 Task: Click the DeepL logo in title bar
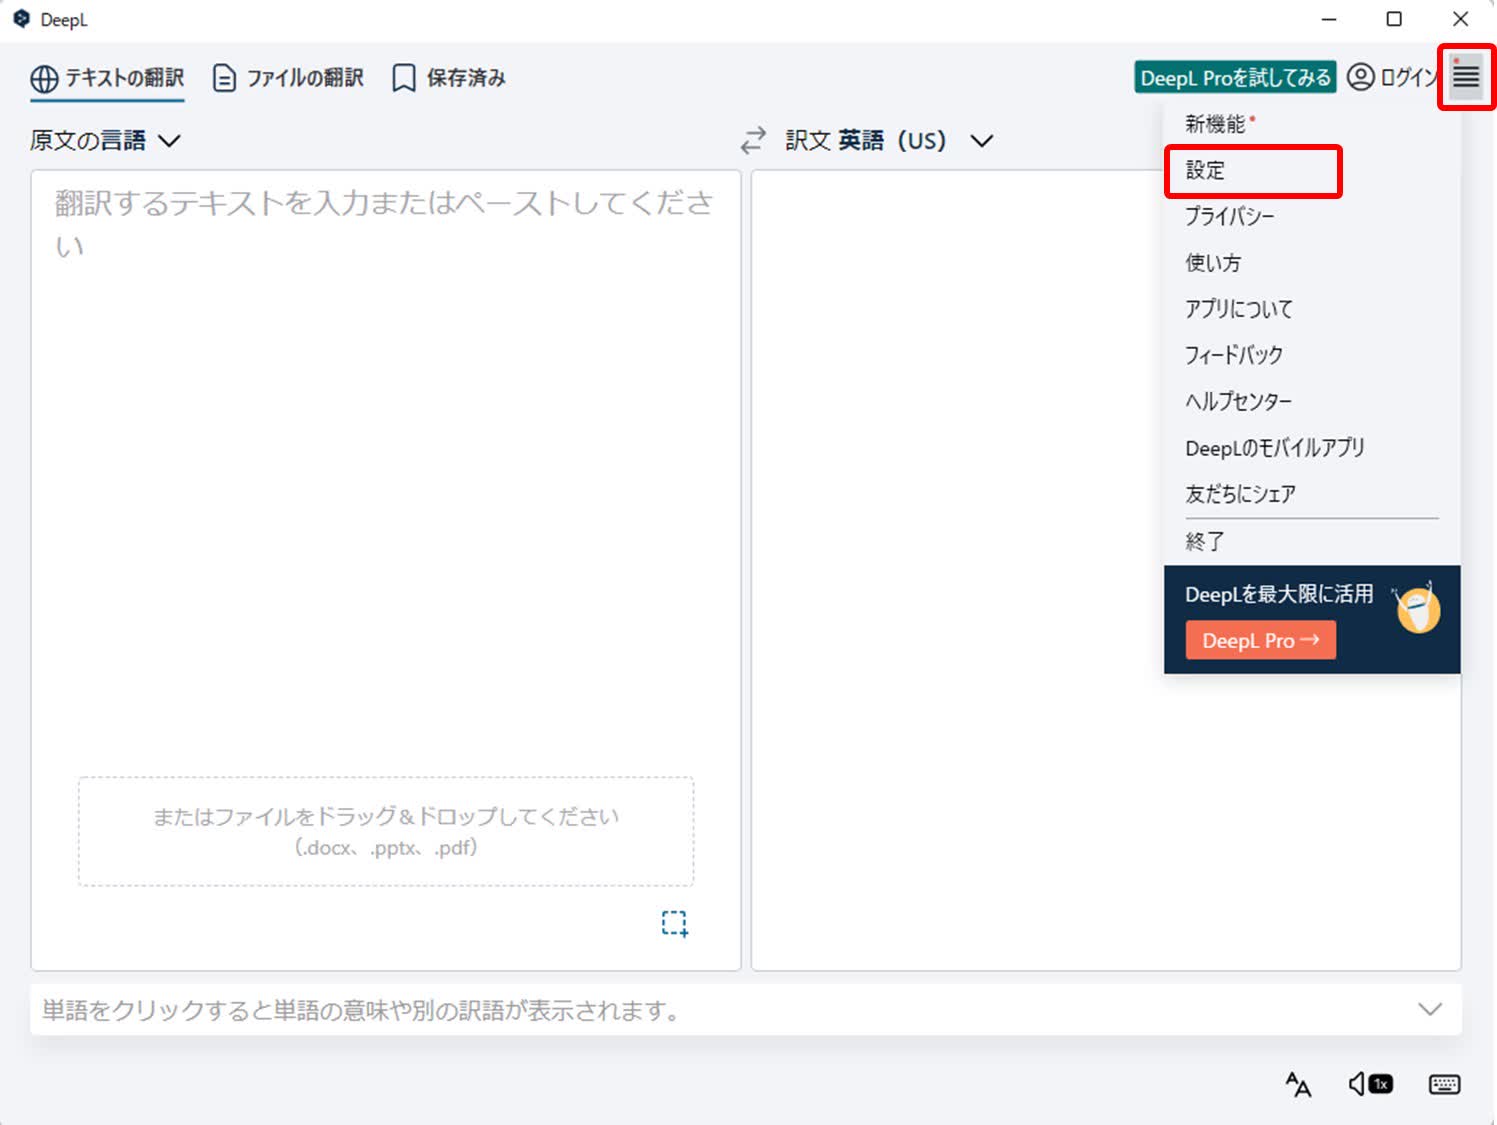pos(21,19)
